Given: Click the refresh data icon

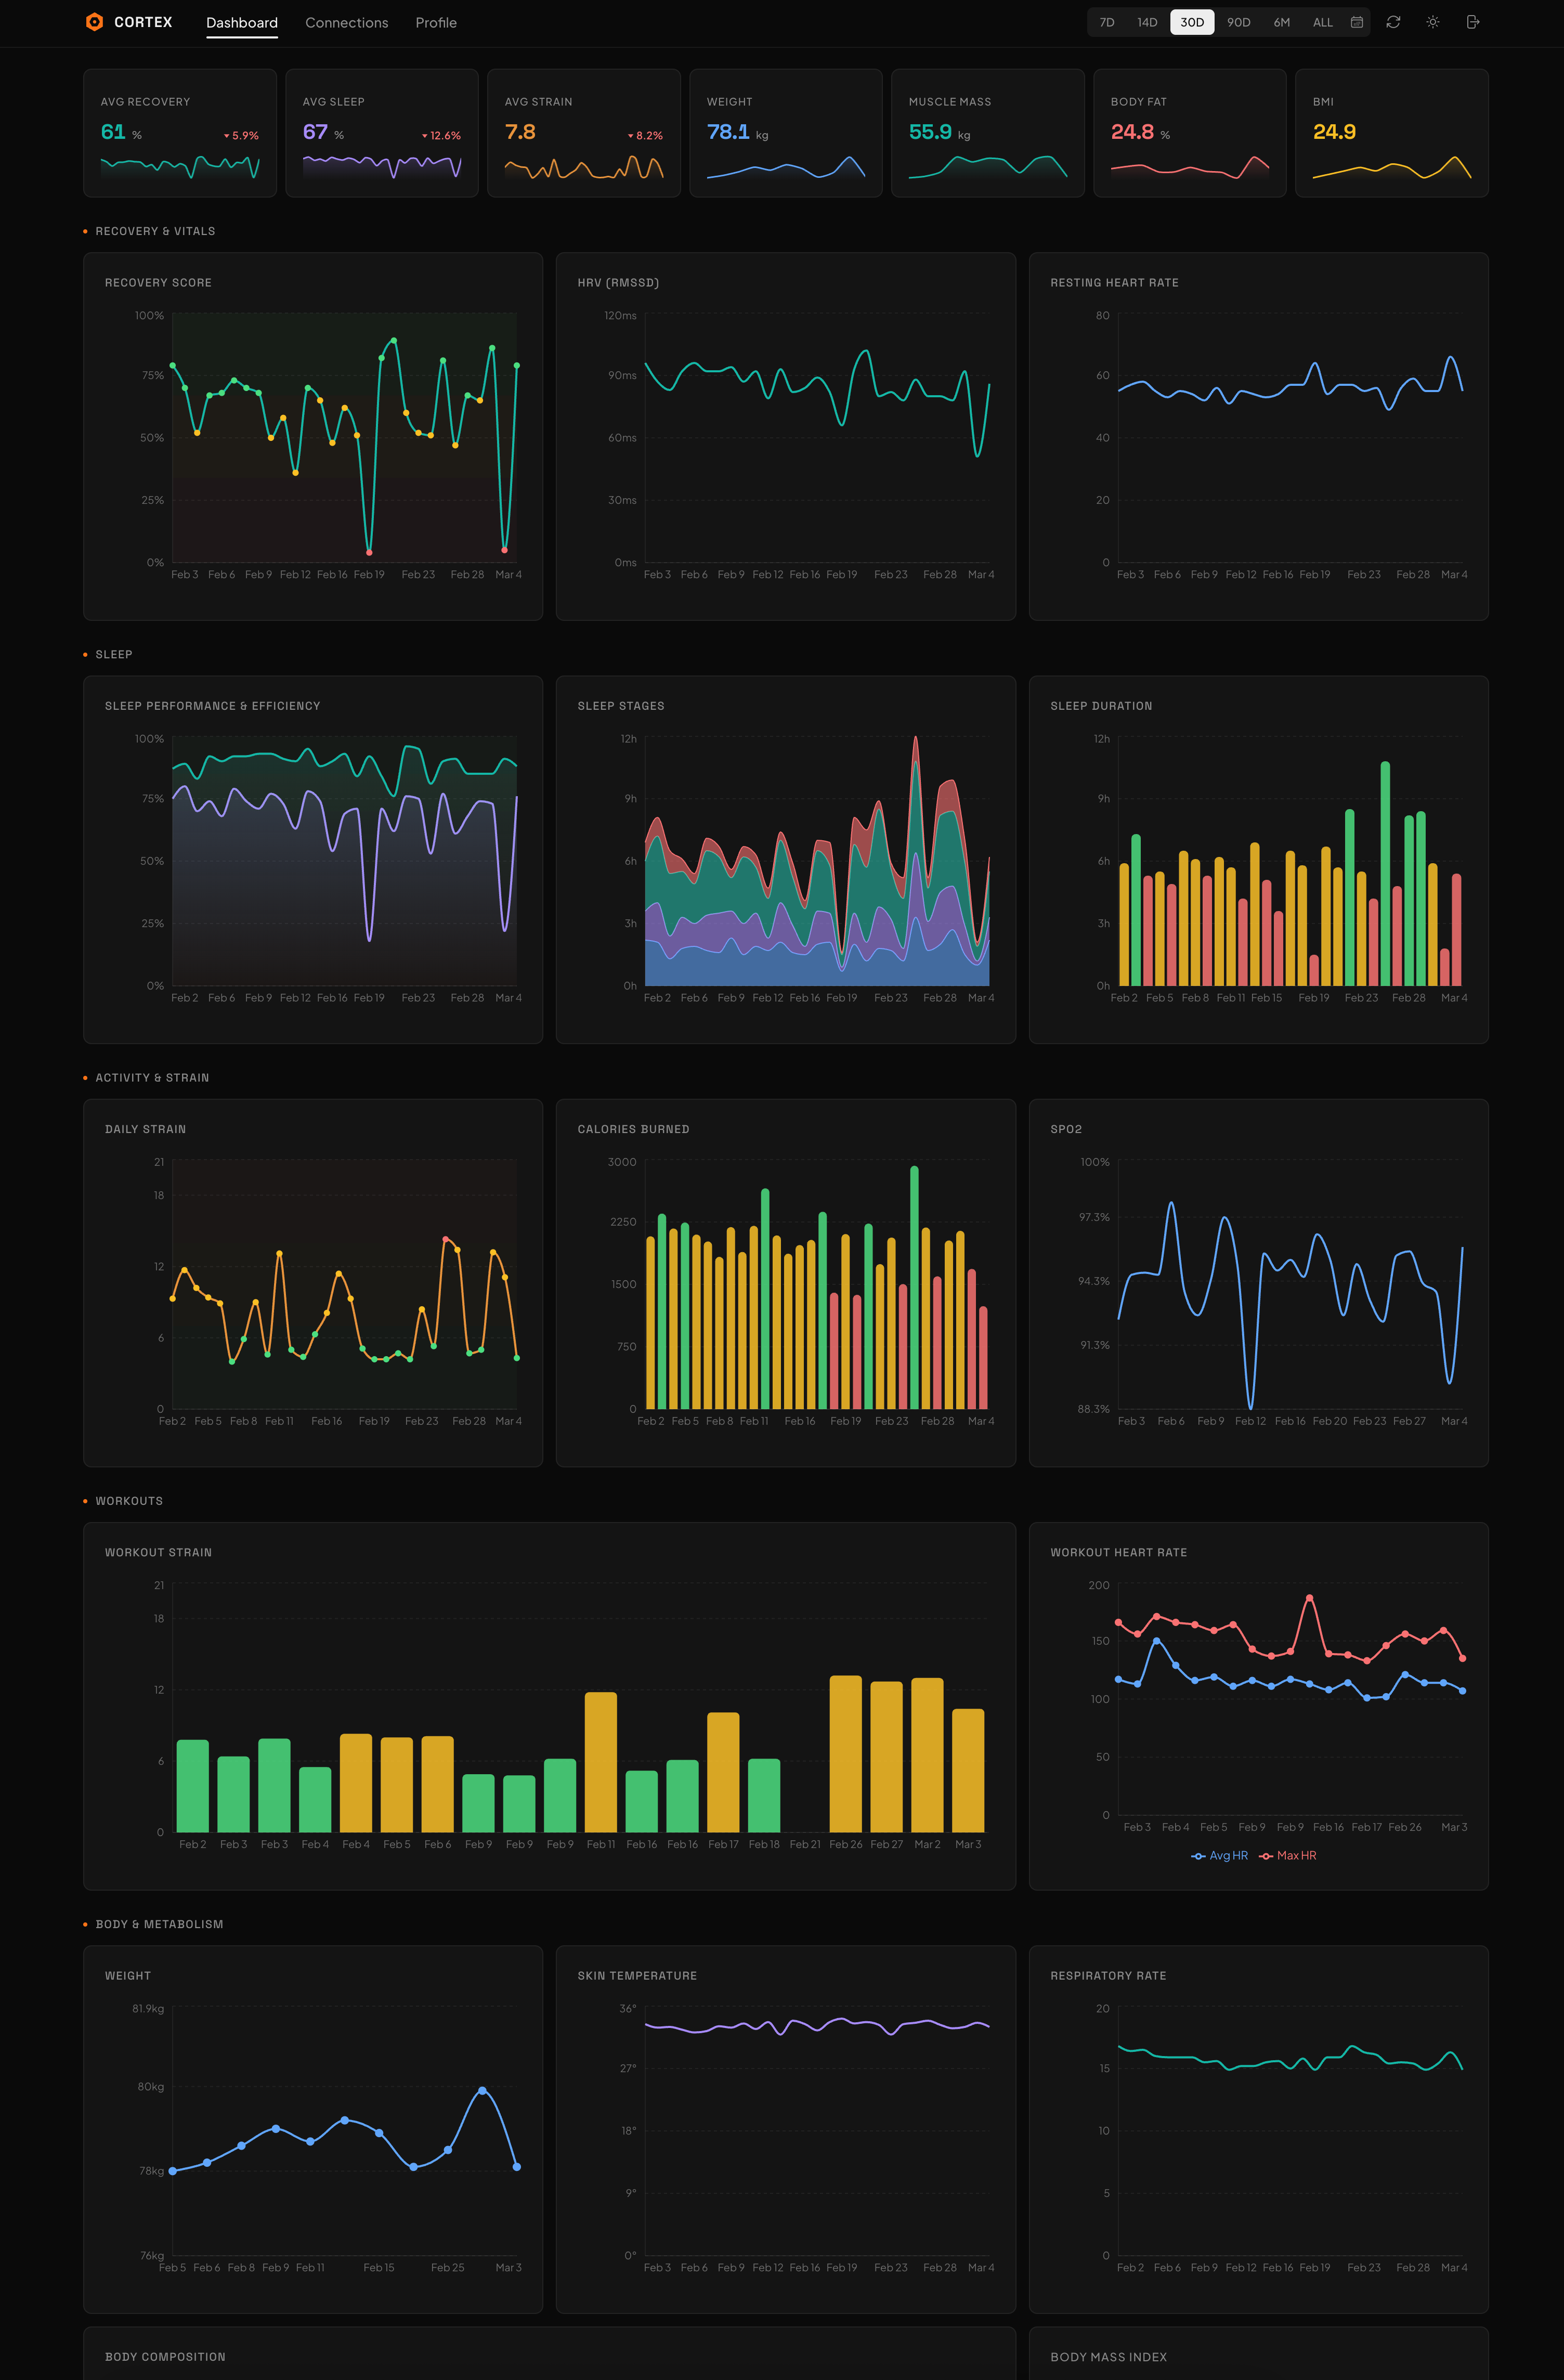Looking at the screenshot, I should [1393, 22].
